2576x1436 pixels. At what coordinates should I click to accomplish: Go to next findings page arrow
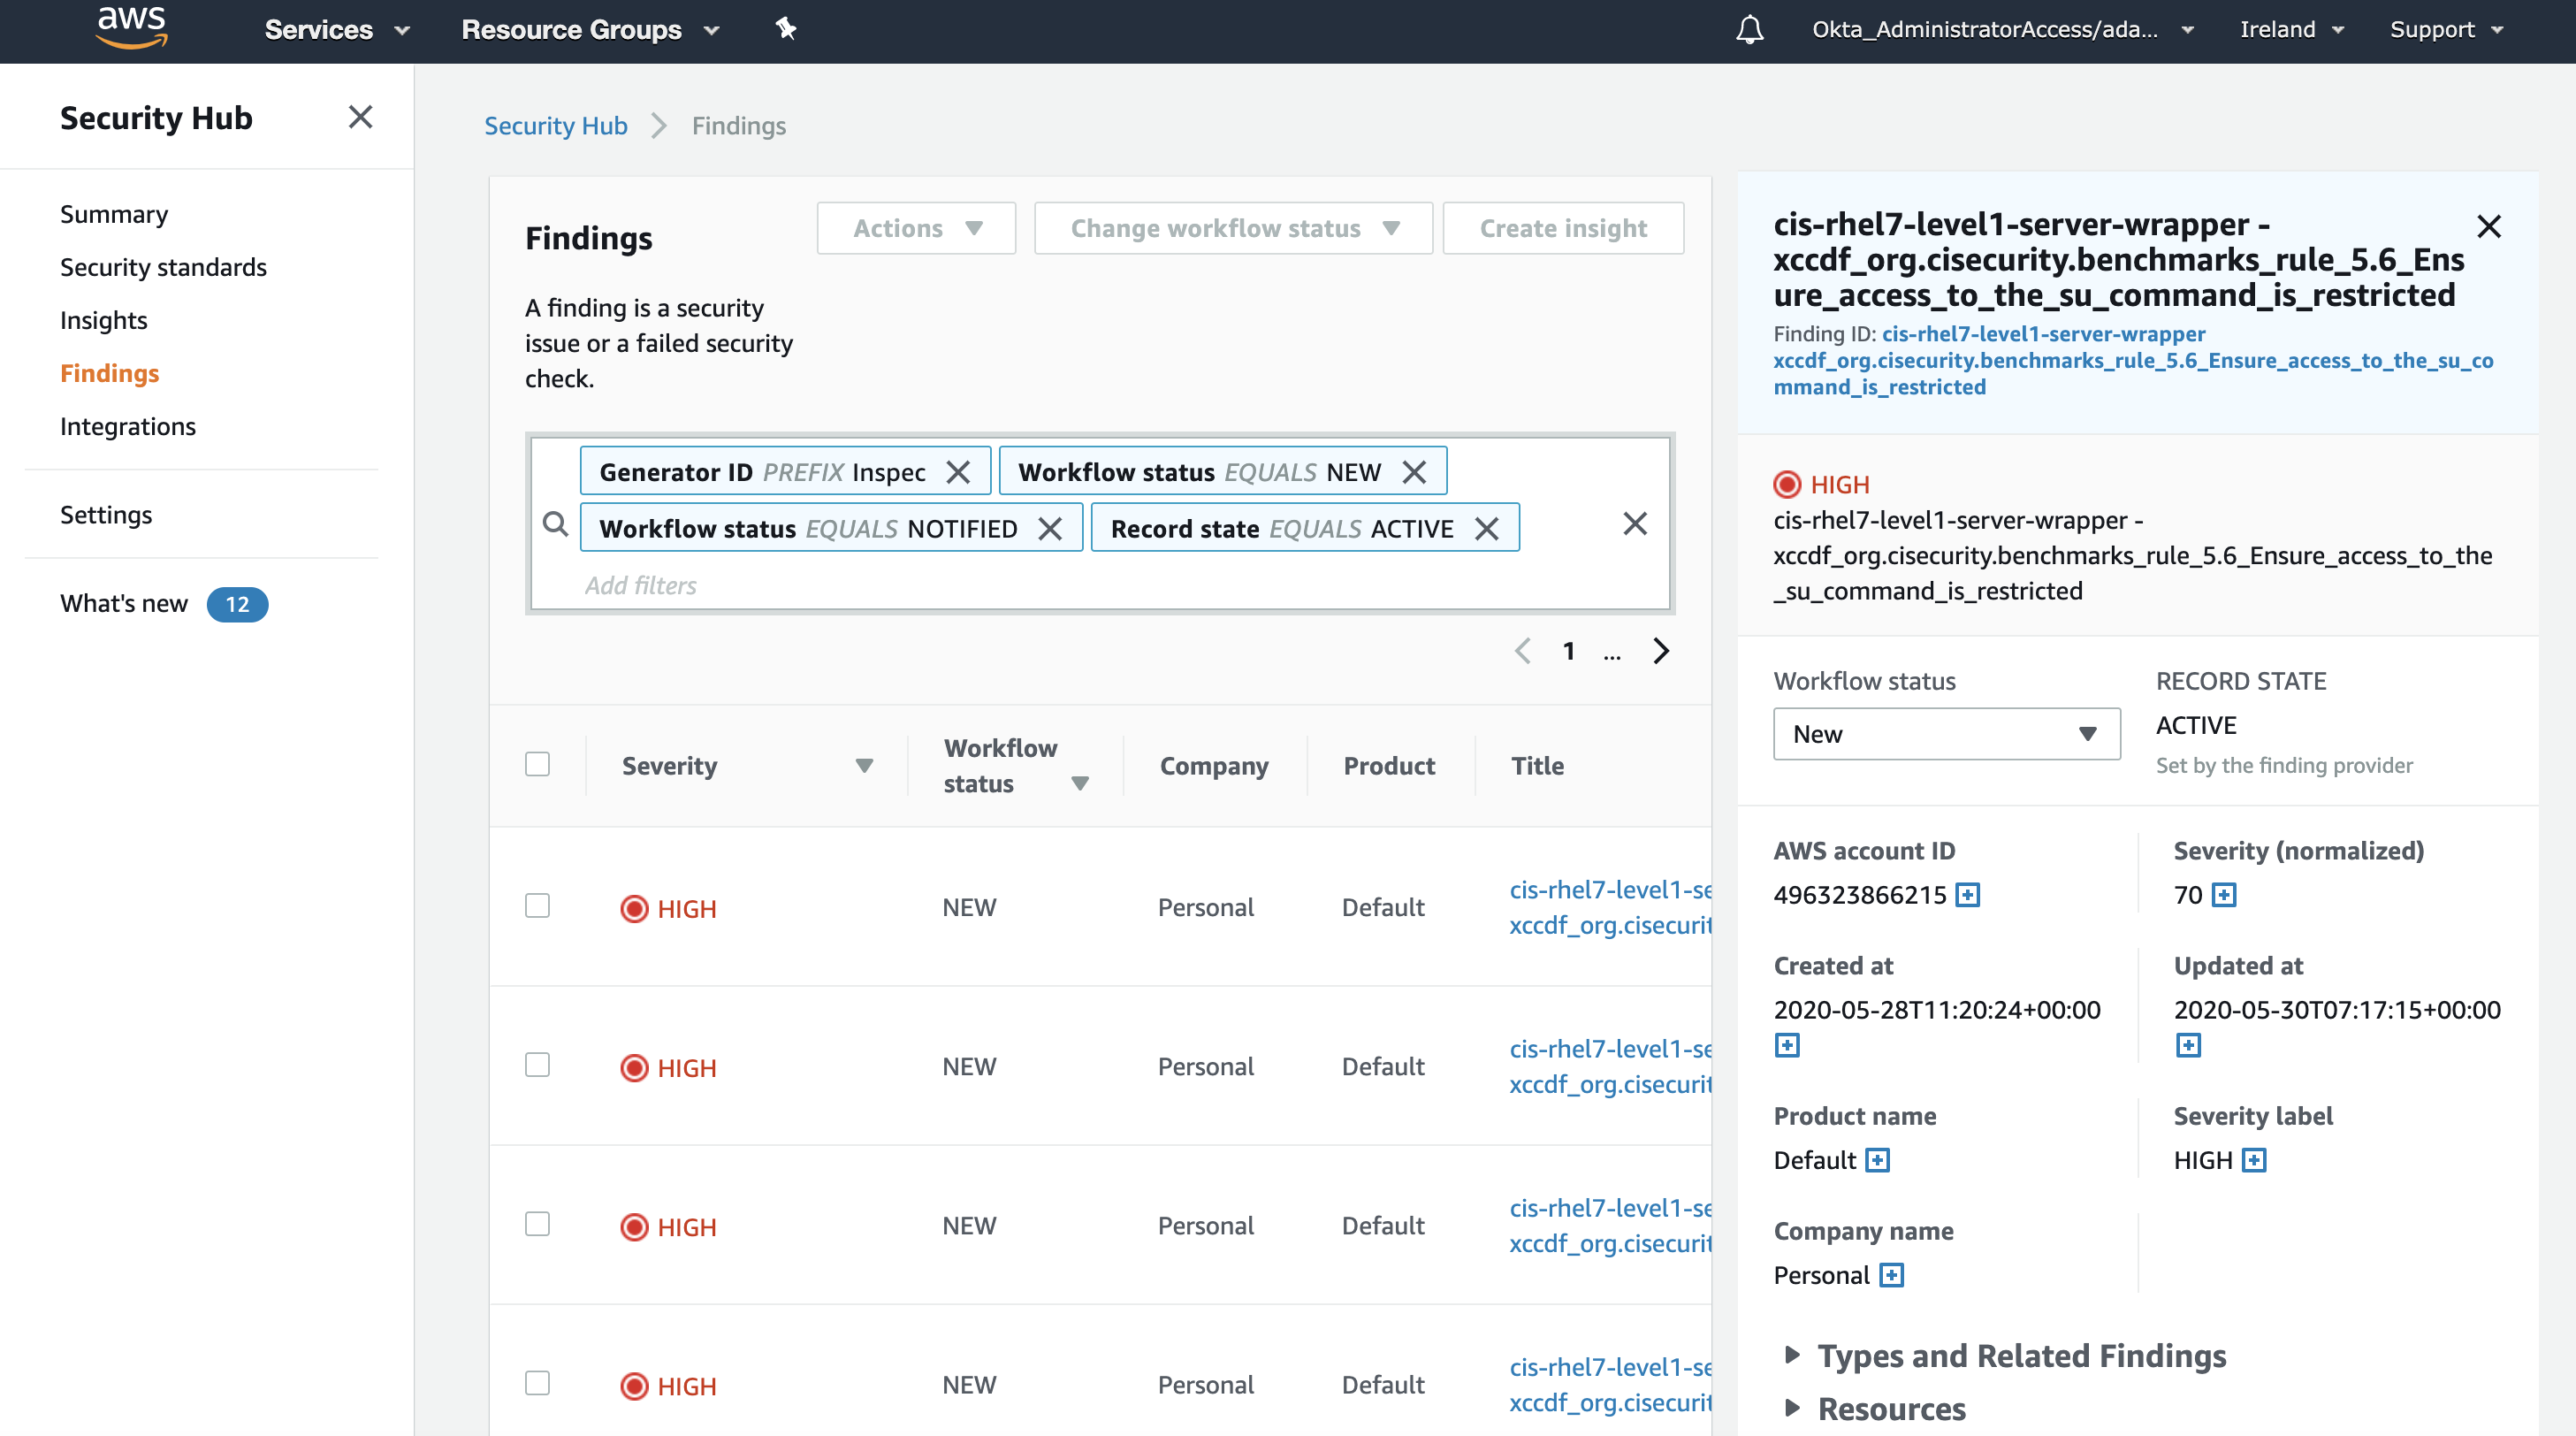pos(1661,651)
